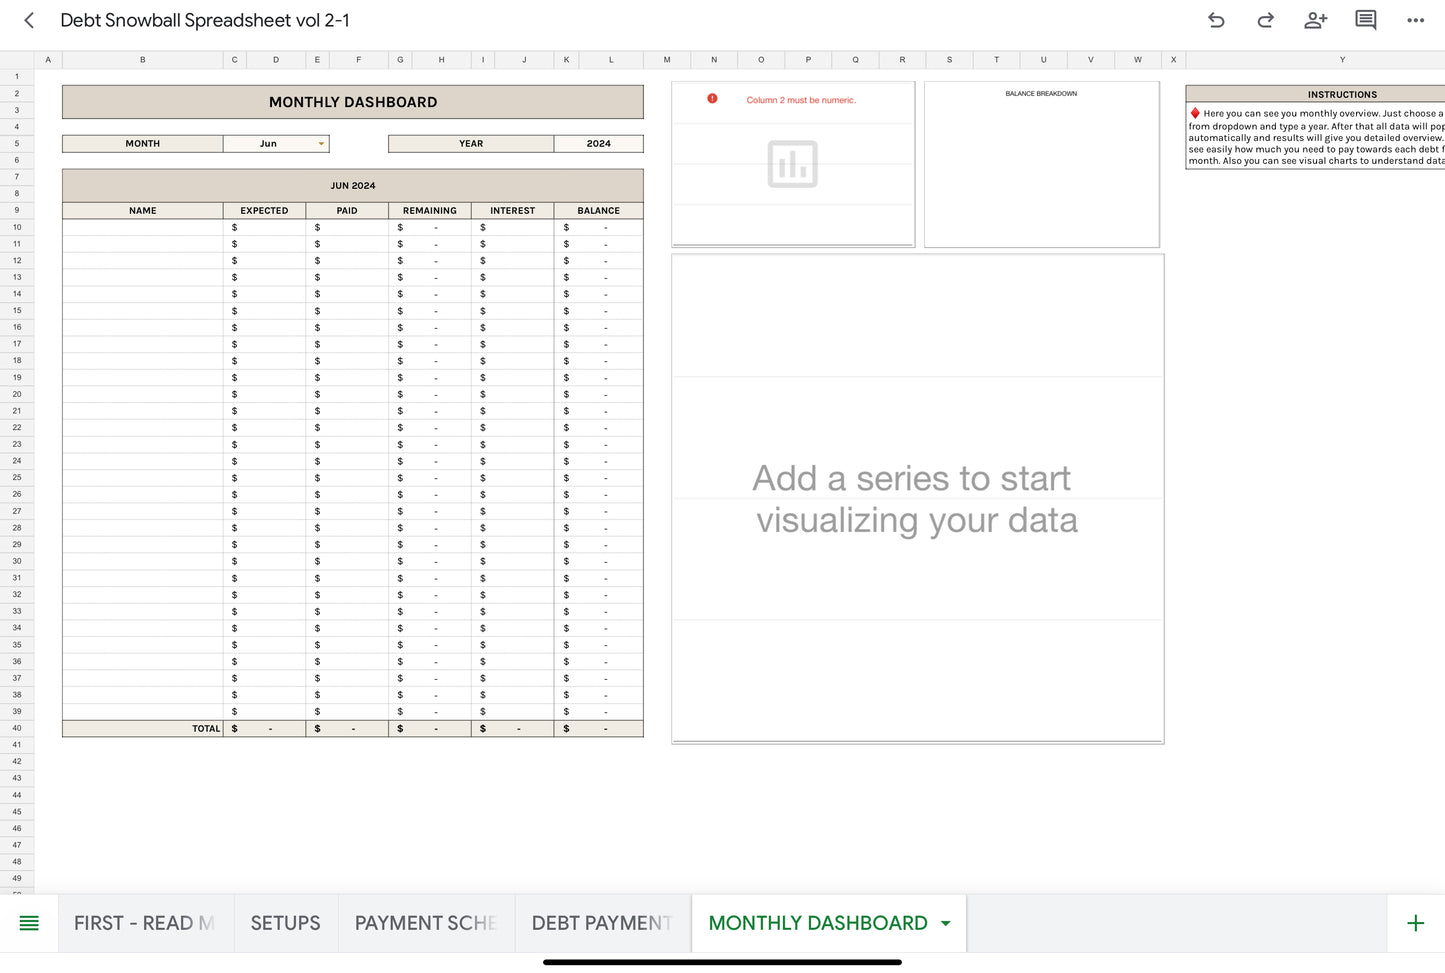Select the INTEREST column header cell
This screenshot has width=1445, height=973.
pos(513,211)
